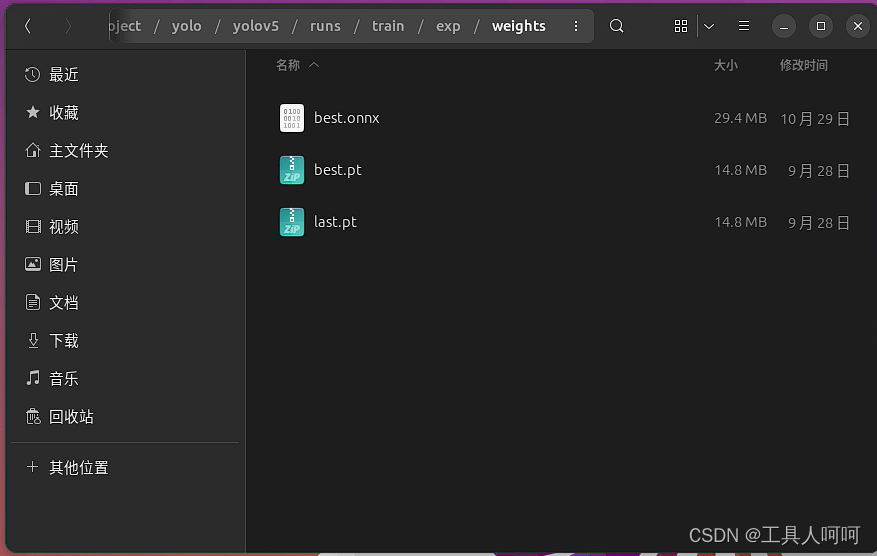Select weights in the path bar
Screen dimensions: 877x556
[518, 26]
